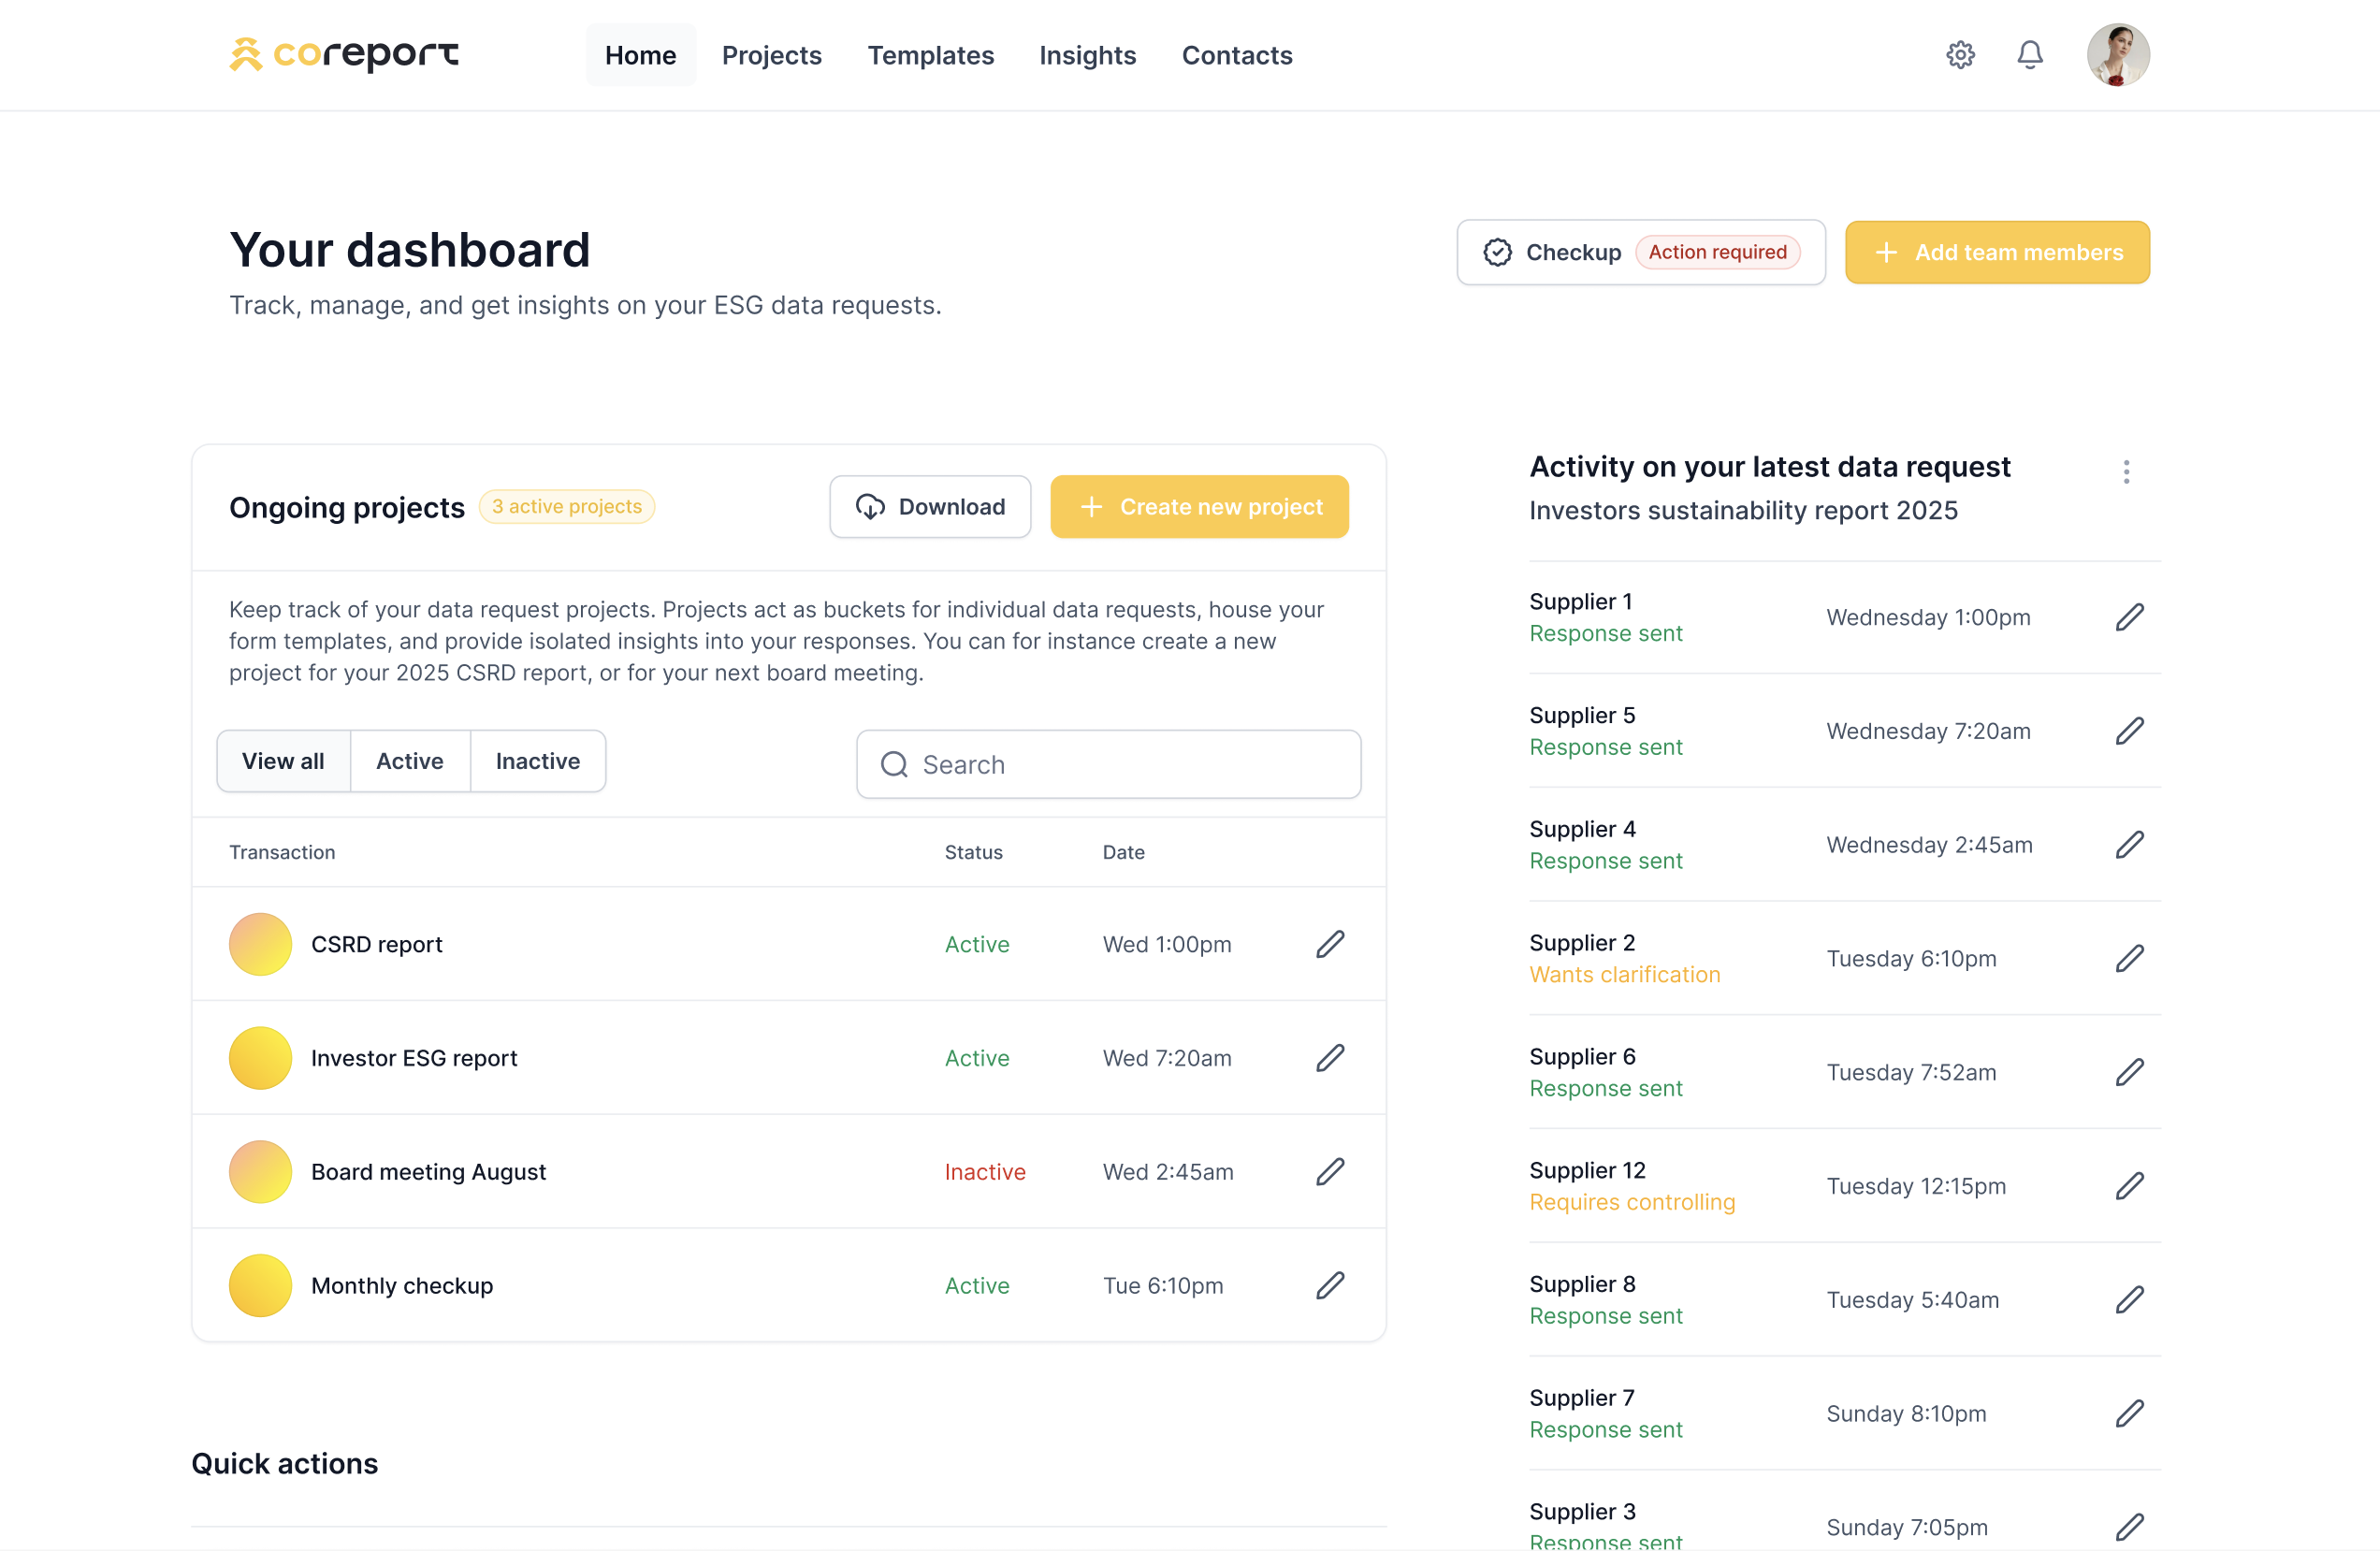Click Add team members button
Viewport: 2380px width, 1551px height.
click(x=1996, y=254)
